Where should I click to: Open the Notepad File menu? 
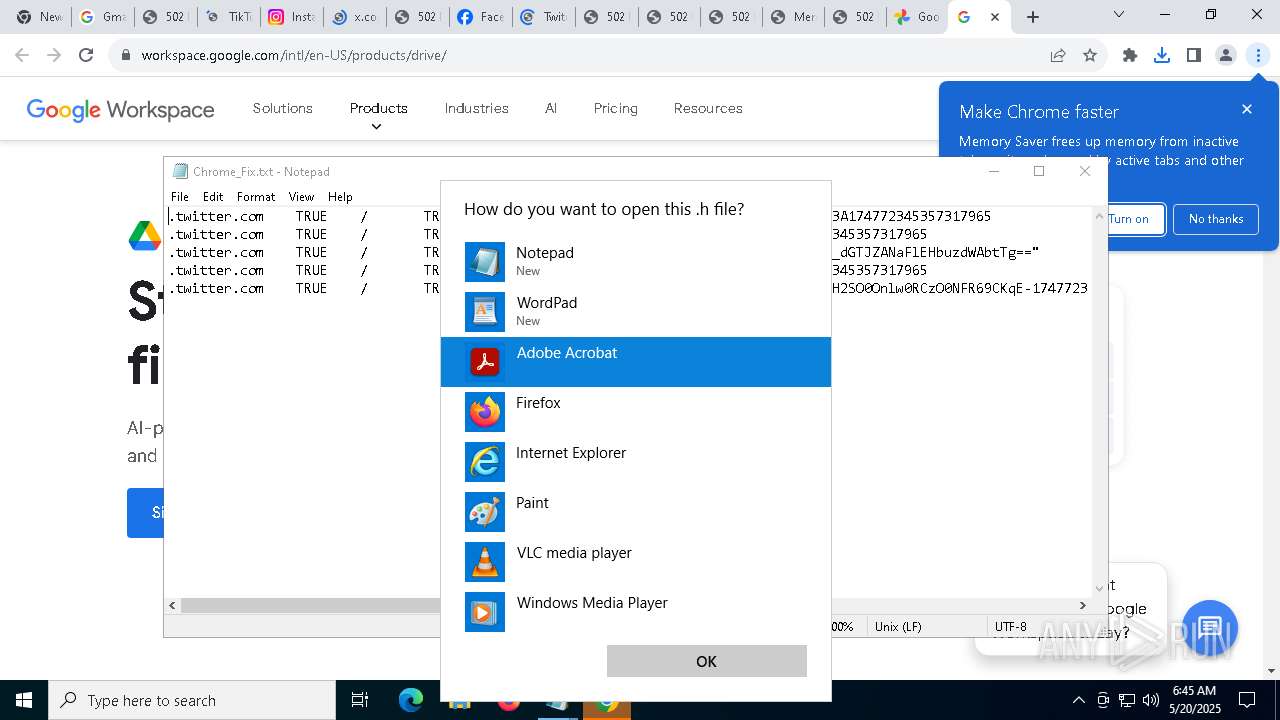[x=180, y=197]
